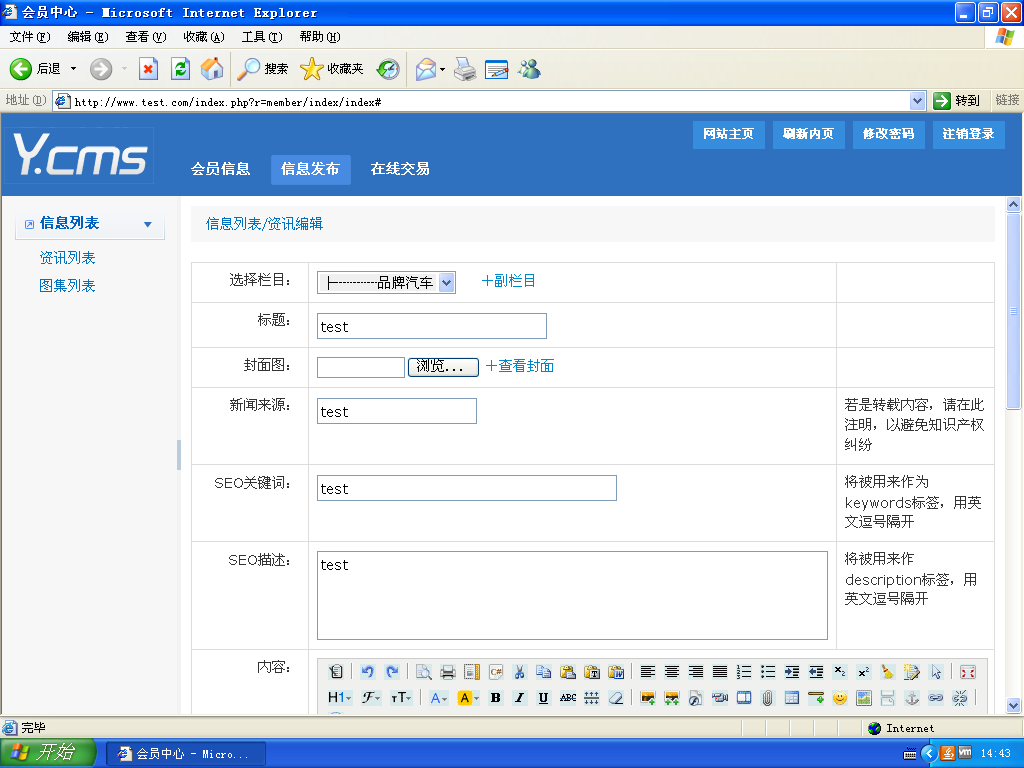The image size is (1024, 768).
Task: Click the IE Refresh toolbar icon
Action: tap(180, 69)
